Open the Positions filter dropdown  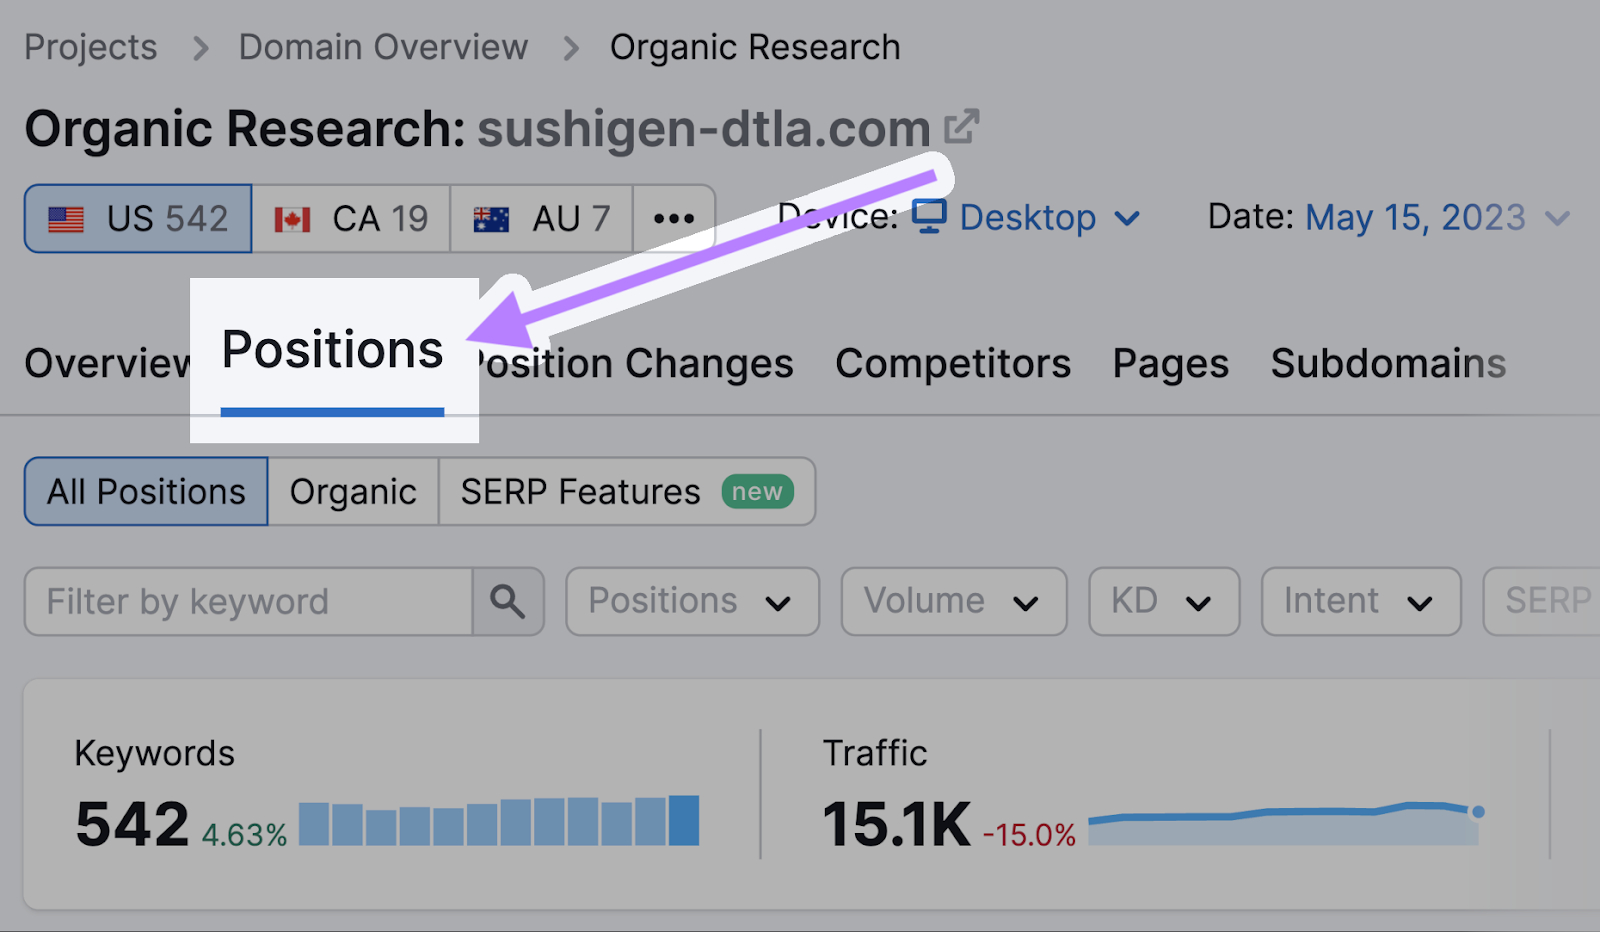[692, 601]
